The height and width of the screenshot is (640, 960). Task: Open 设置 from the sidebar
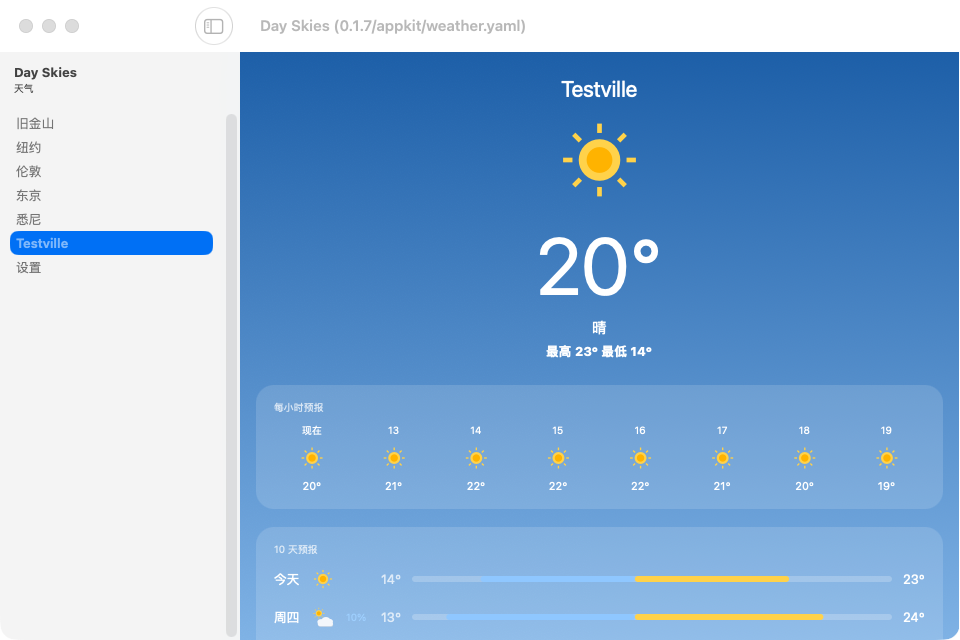[111, 268]
